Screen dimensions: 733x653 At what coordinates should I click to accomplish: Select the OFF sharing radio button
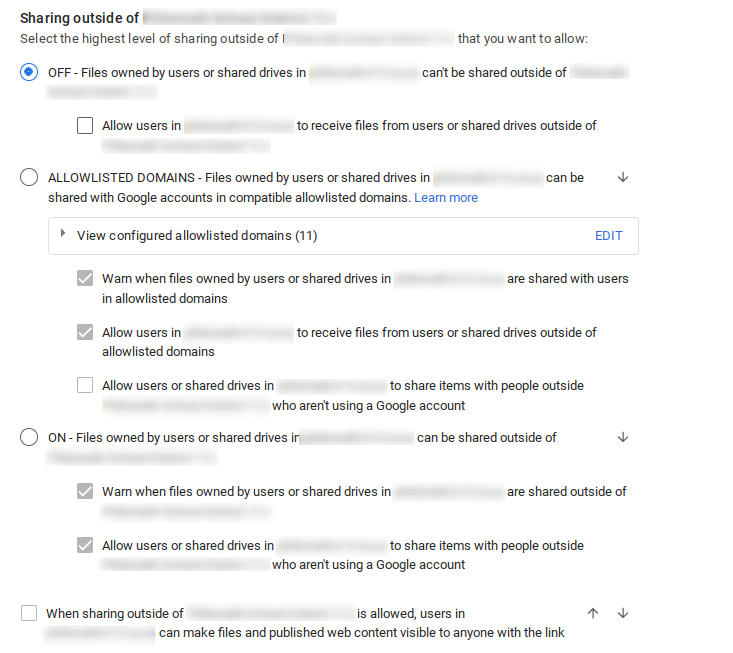[x=29, y=72]
